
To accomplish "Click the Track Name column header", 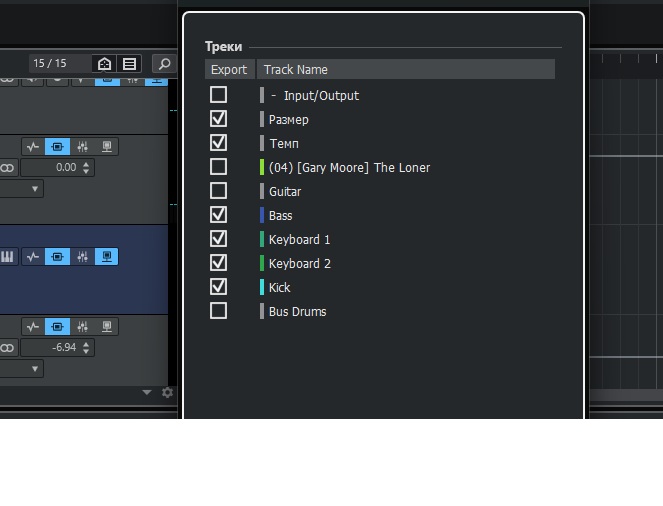I will tap(405, 69).
